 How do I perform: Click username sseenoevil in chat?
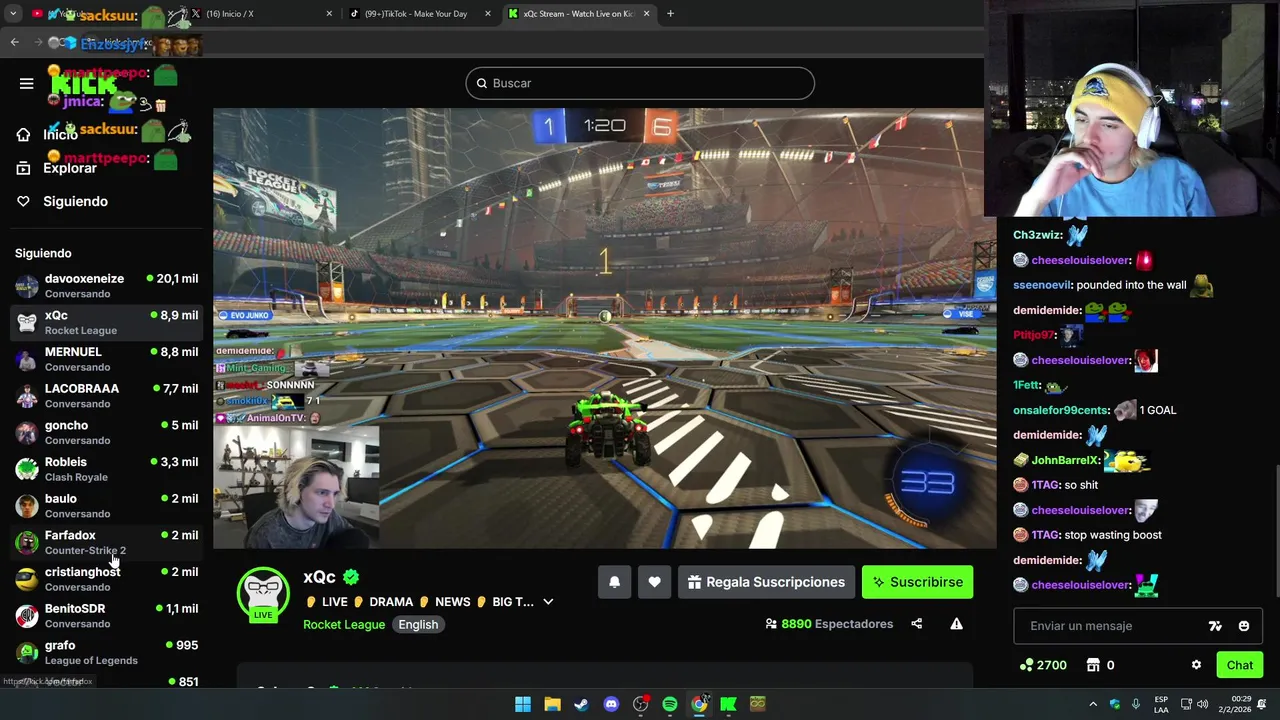pos(1042,285)
